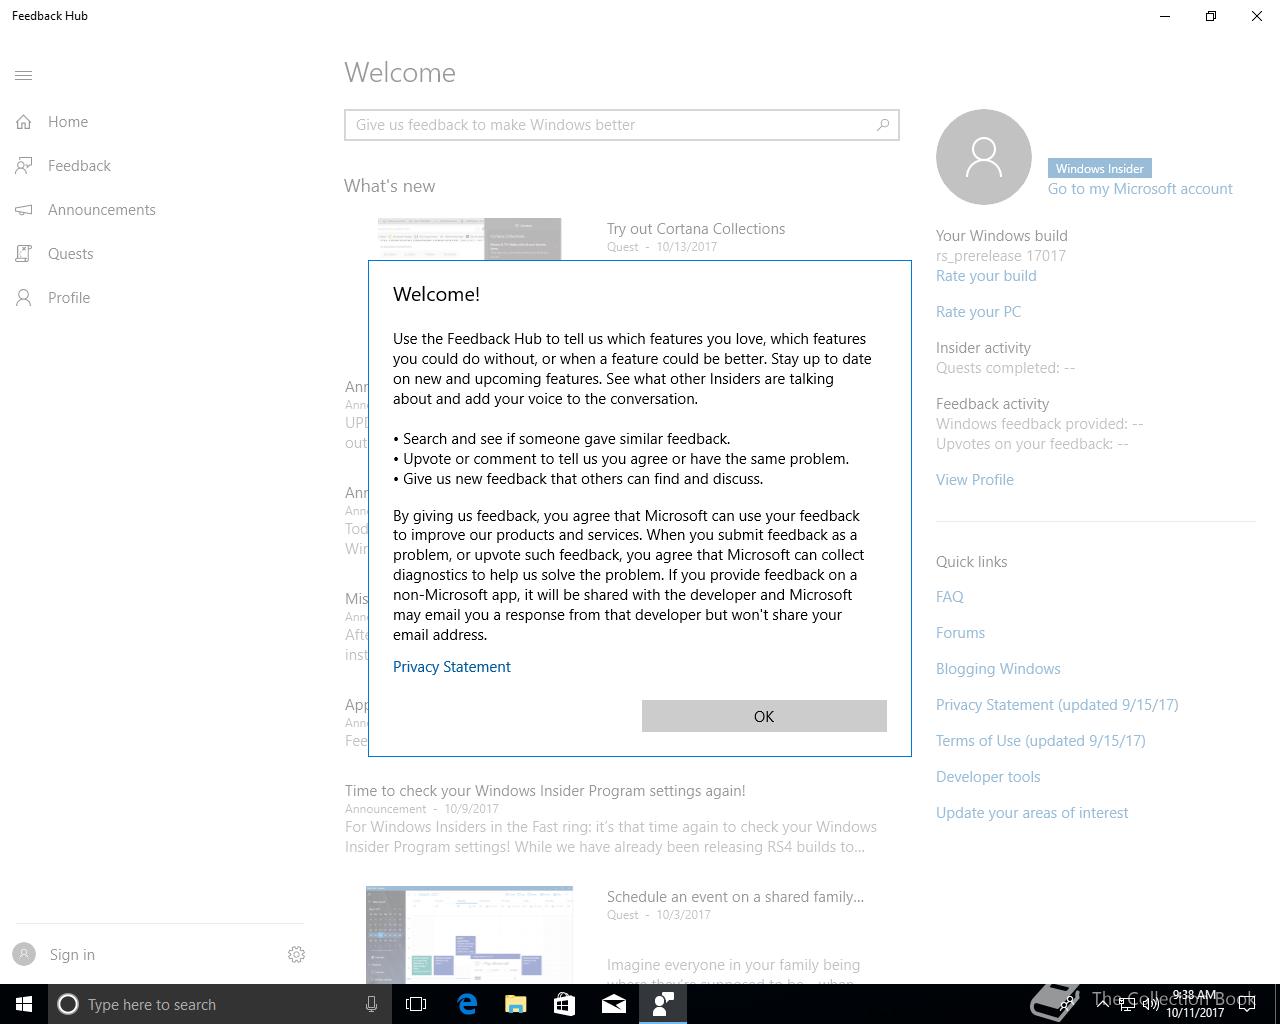The height and width of the screenshot is (1024, 1280).
Task: Click OK in the Welcome dialog
Action: point(764,716)
